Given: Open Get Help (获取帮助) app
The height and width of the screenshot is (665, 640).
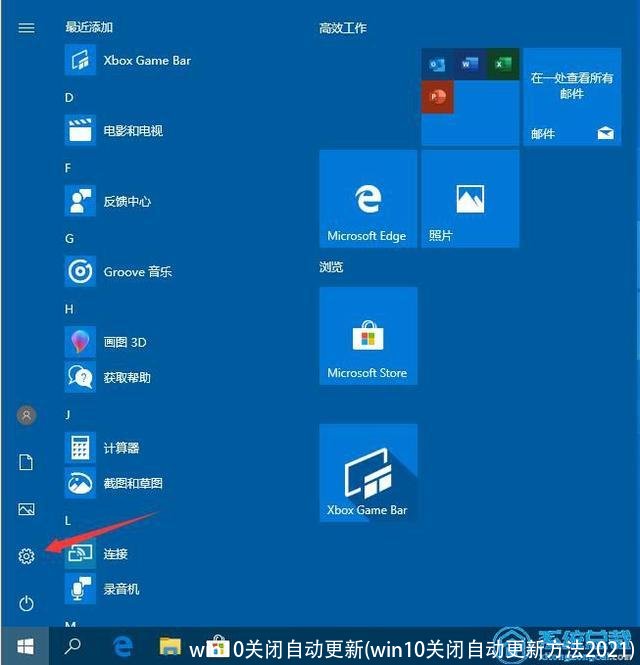Looking at the screenshot, I should (x=108, y=377).
